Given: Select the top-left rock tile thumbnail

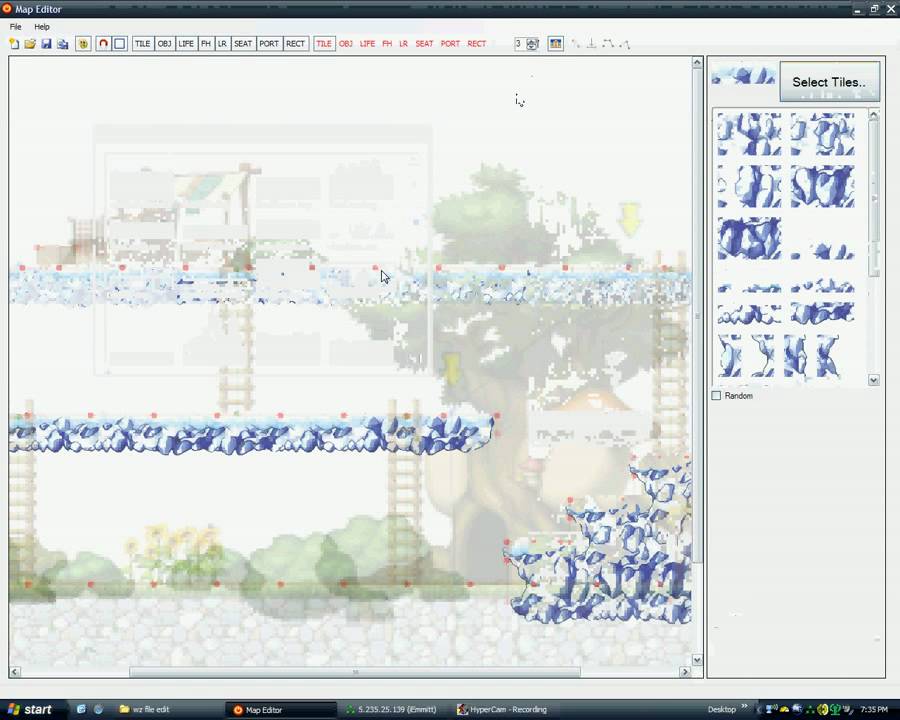Looking at the screenshot, I should pyautogui.click(x=749, y=134).
